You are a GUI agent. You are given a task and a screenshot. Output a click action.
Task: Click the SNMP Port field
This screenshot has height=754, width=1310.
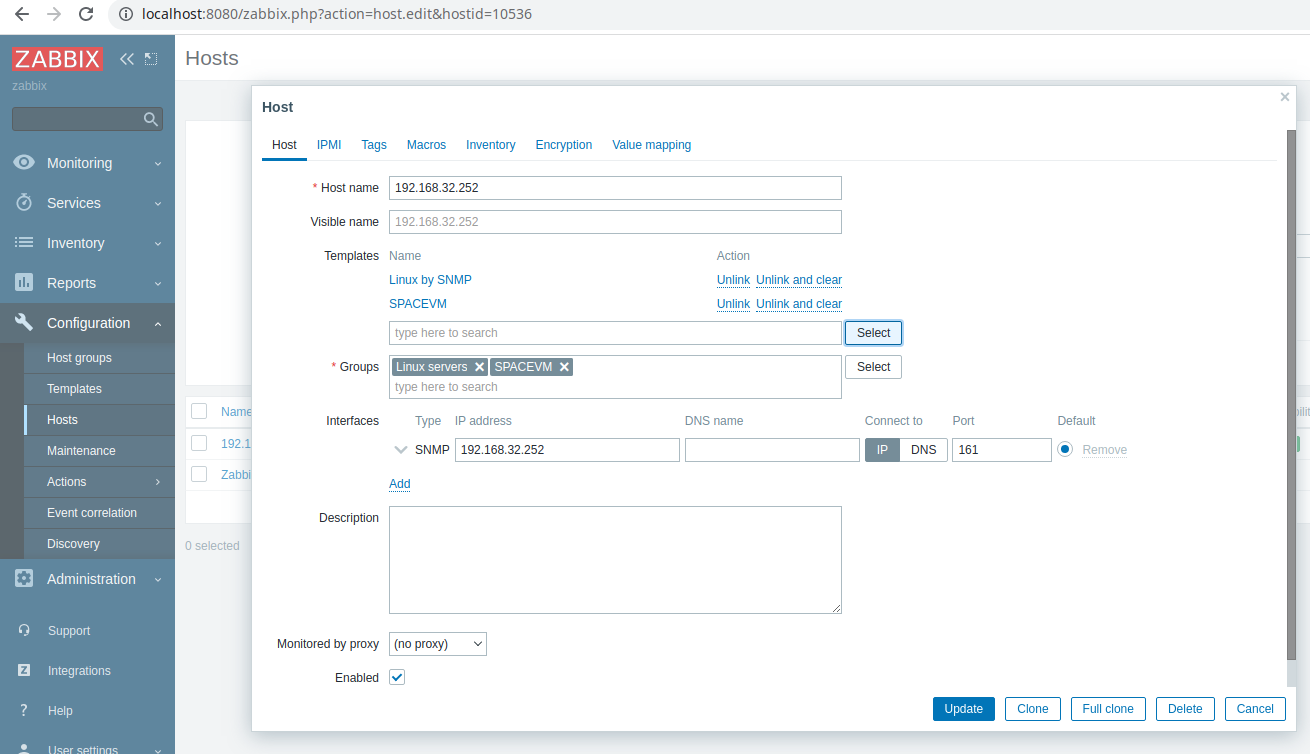coord(1002,450)
